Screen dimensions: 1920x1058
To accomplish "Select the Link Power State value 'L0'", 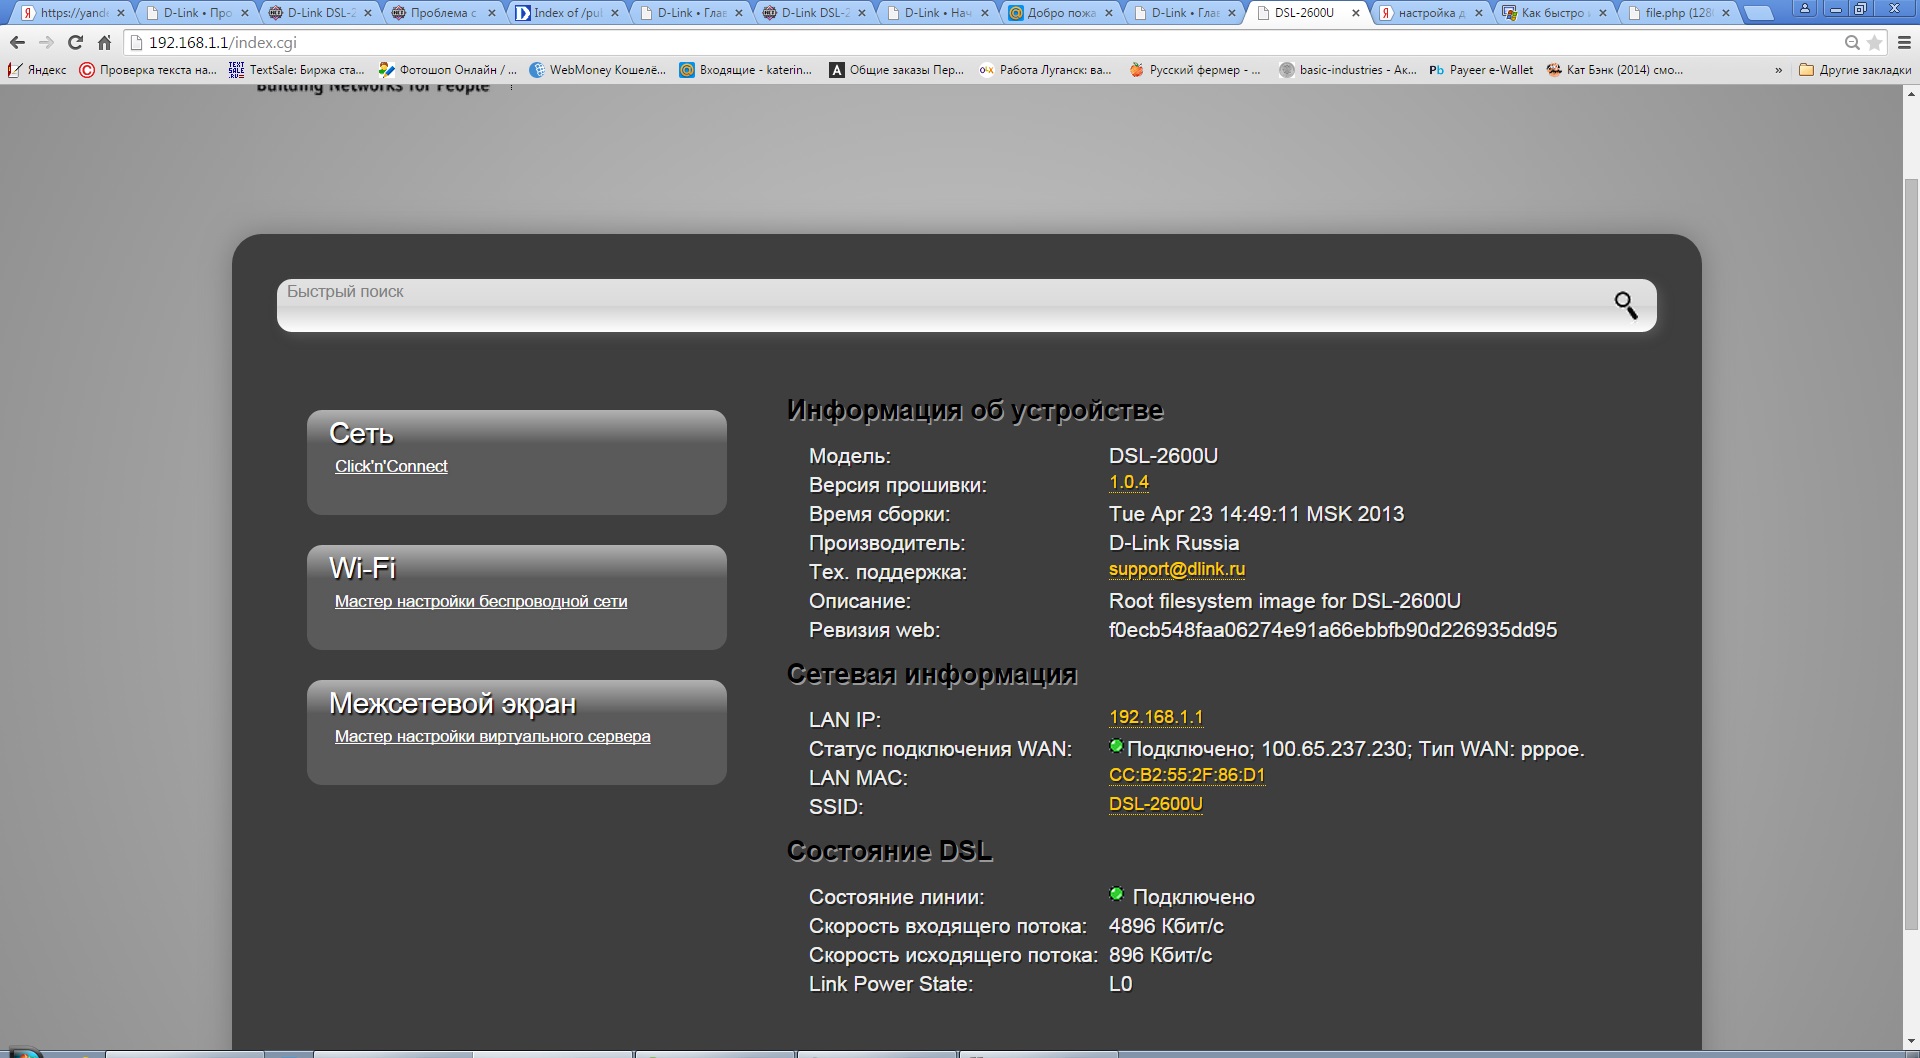I will click(x=1120, y=984).
